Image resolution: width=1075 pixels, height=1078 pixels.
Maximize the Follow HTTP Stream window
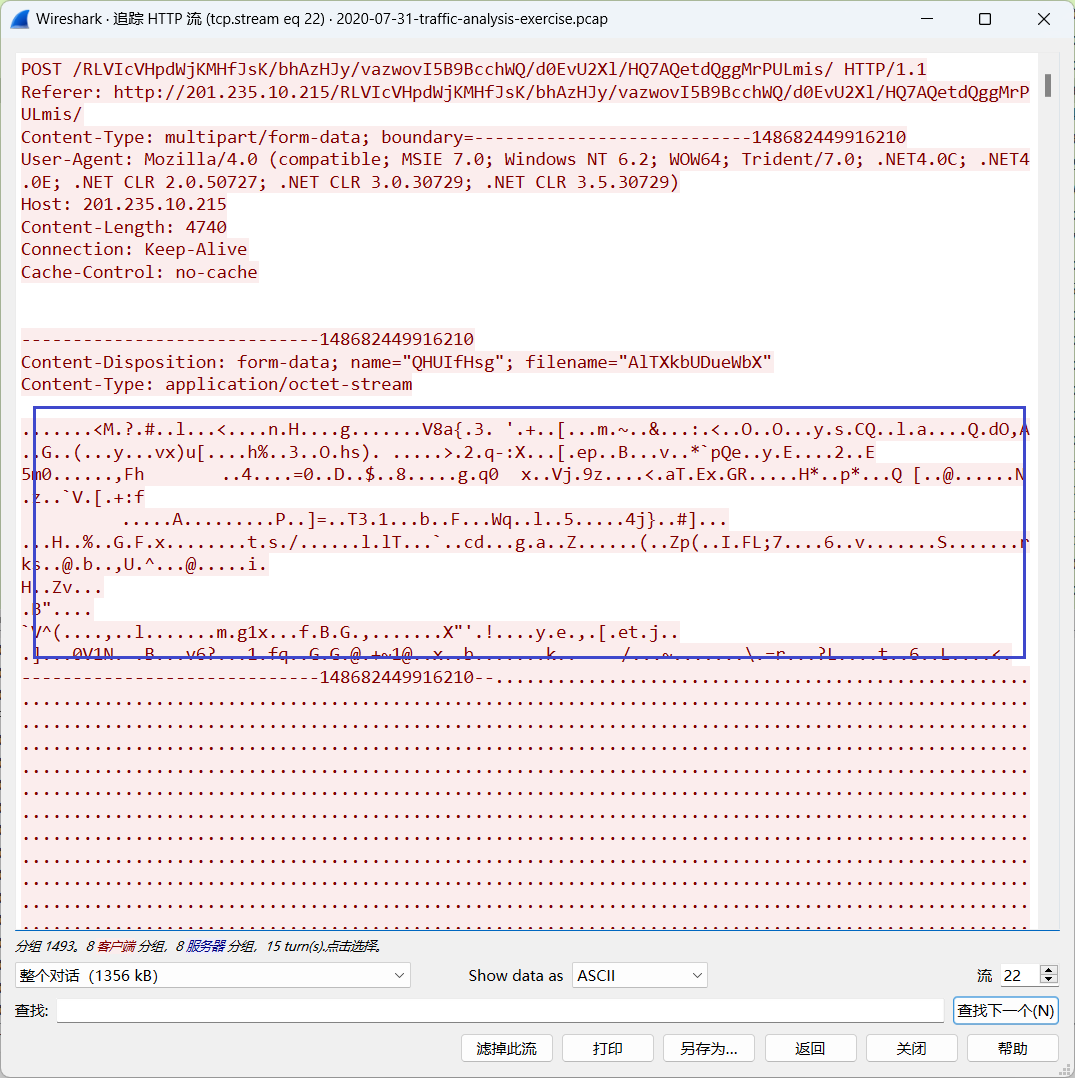984,19
